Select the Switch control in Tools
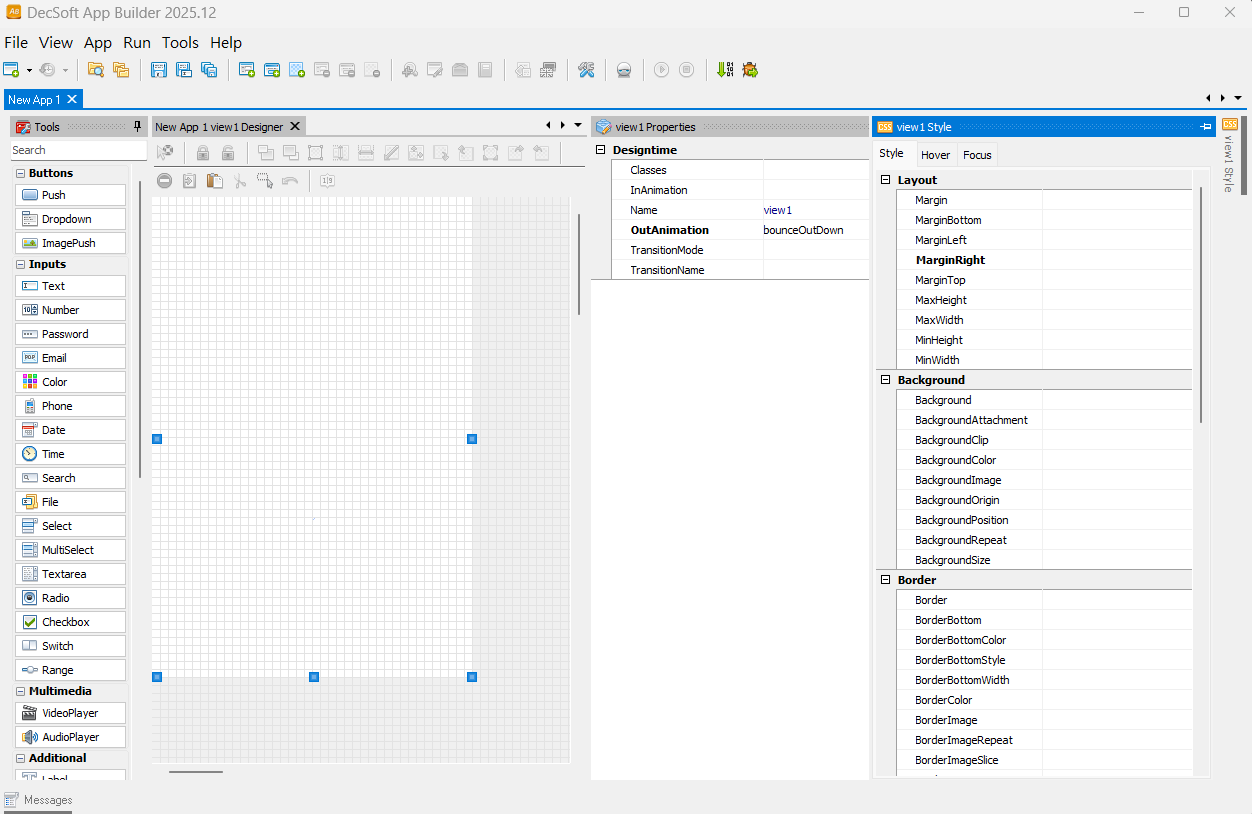Image resolution: width=1252 pixels, height=814 pixels. point(71,646)
